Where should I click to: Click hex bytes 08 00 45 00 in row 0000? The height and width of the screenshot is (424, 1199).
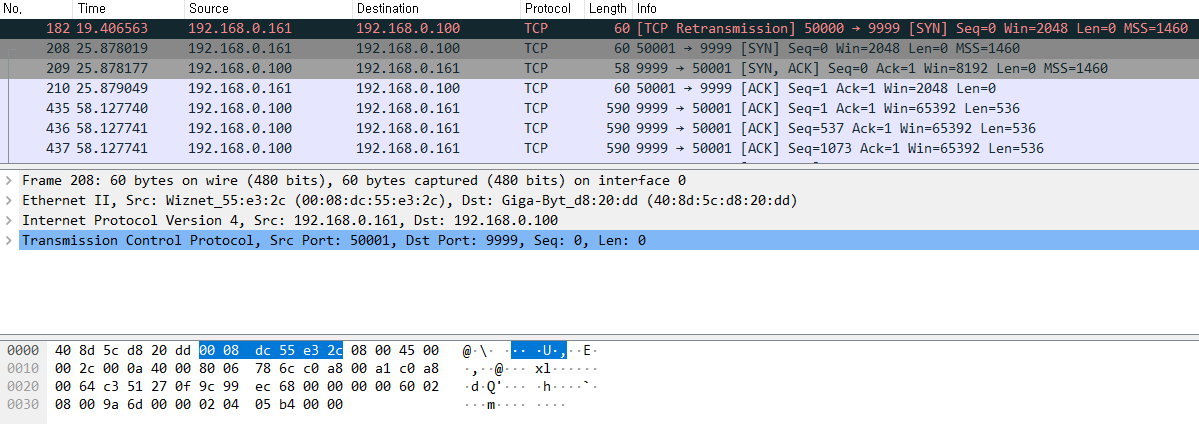coord(395,351)
